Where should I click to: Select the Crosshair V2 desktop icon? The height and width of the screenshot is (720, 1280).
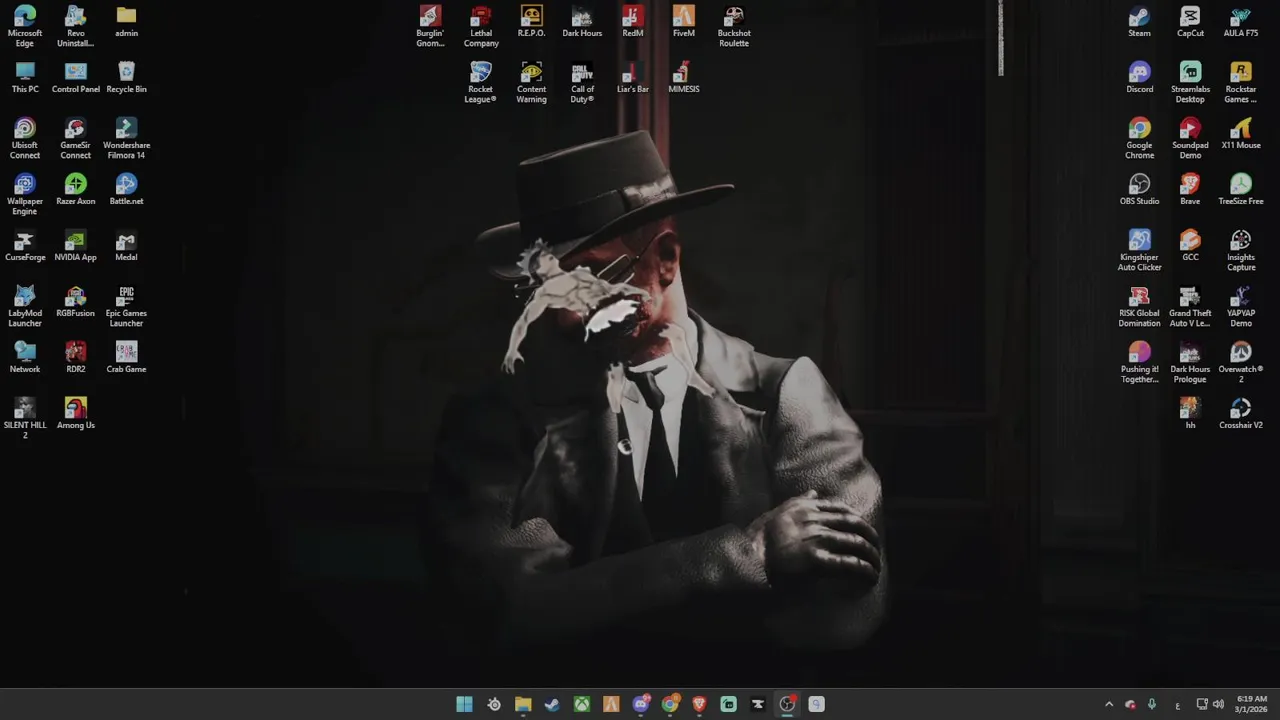(1241, 413)
